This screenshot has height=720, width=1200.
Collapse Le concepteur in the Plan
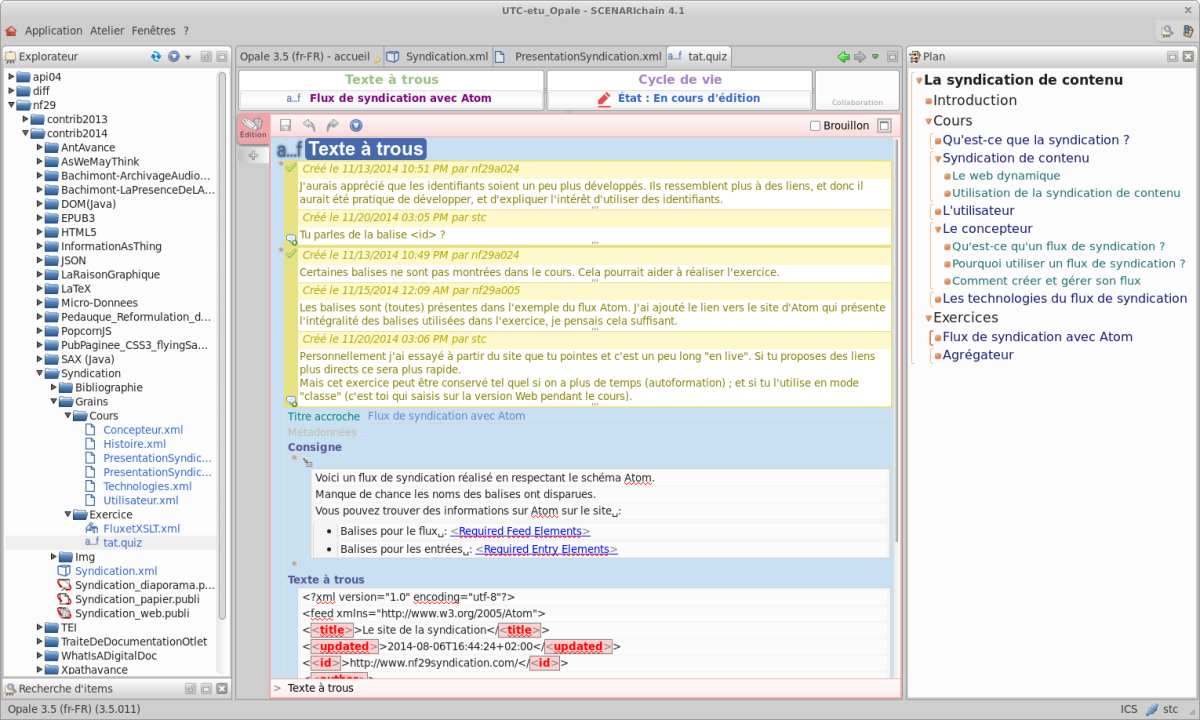pos(938,229)
